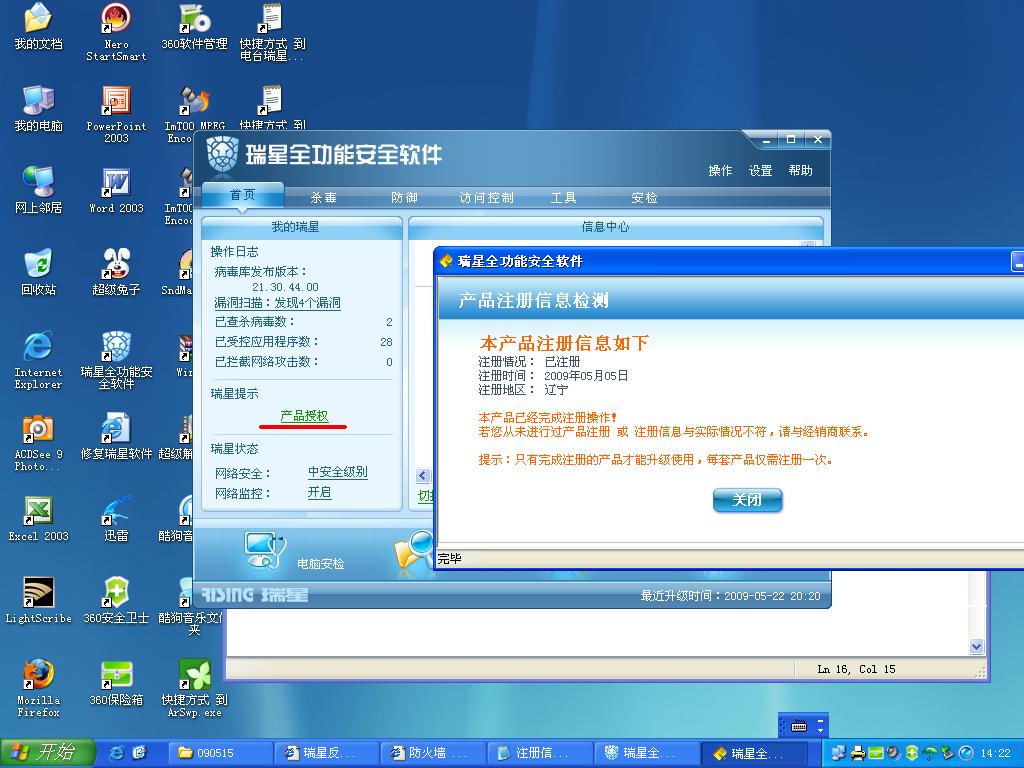1024x768 pixels.
Task: Switch to 工具 tab
Action: point(563,197)
